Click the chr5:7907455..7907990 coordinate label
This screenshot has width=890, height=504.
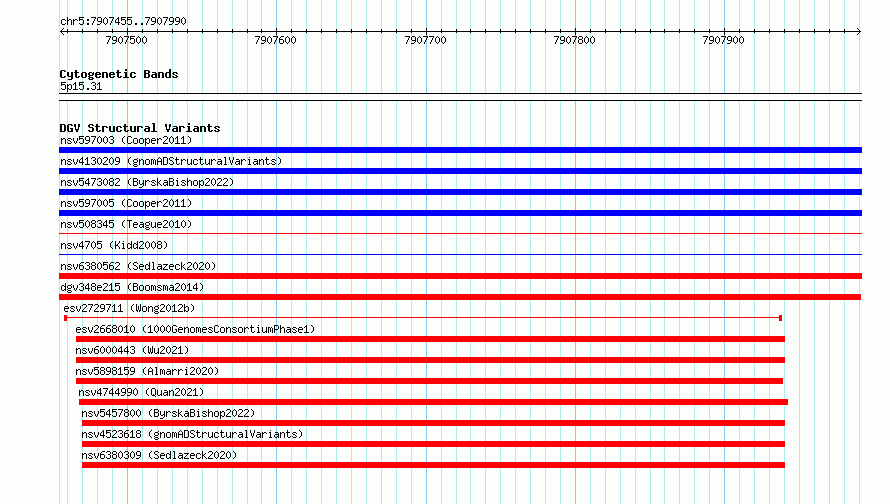pyautogui.click(x=123, y=21)
